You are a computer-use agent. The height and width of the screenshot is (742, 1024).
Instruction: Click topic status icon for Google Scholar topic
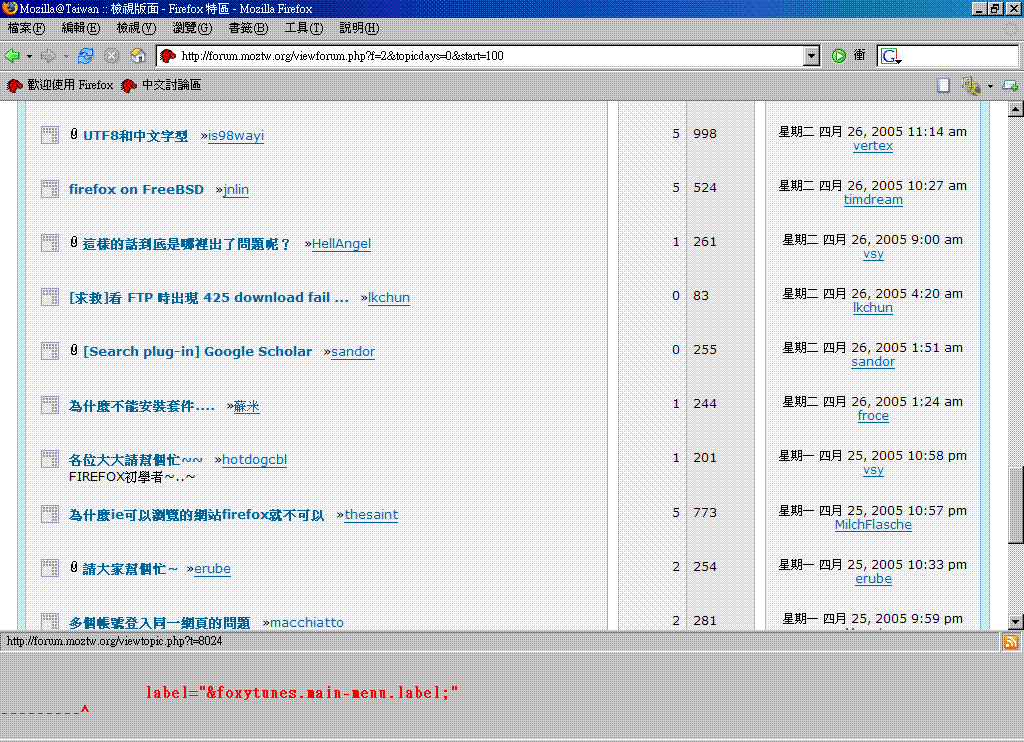point(50,351)
